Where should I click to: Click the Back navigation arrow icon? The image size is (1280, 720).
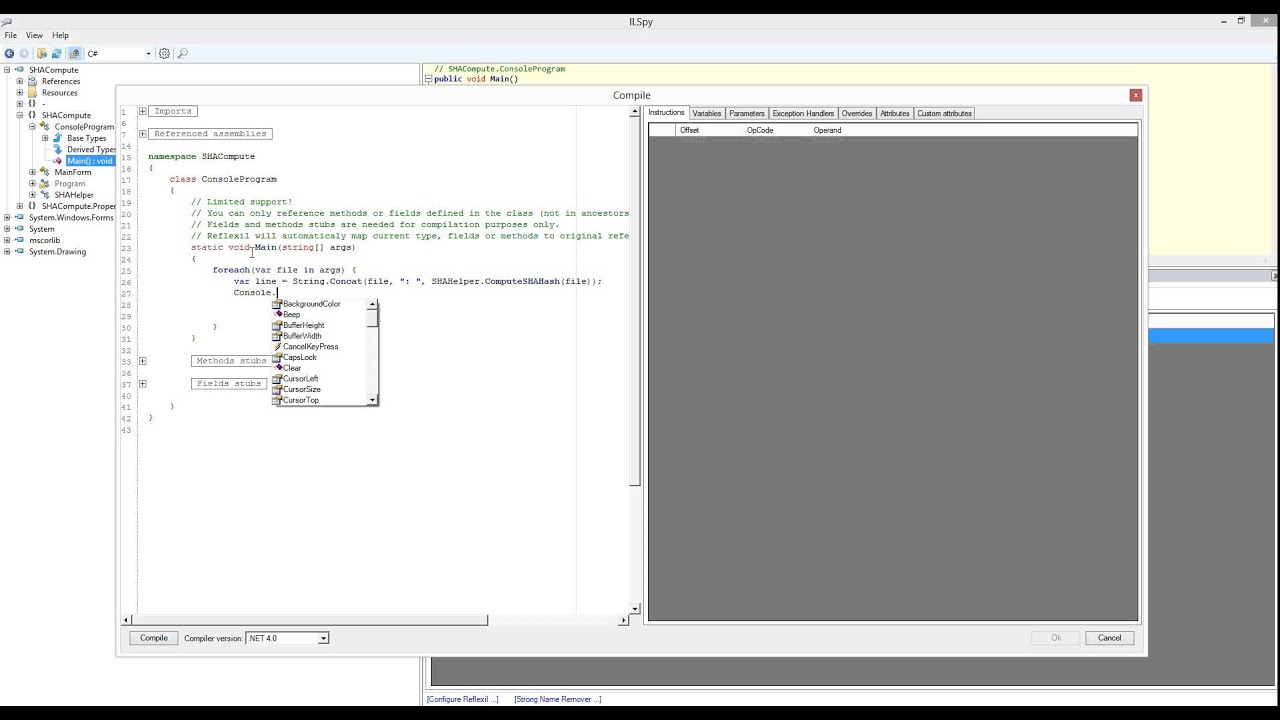(9, 53)
